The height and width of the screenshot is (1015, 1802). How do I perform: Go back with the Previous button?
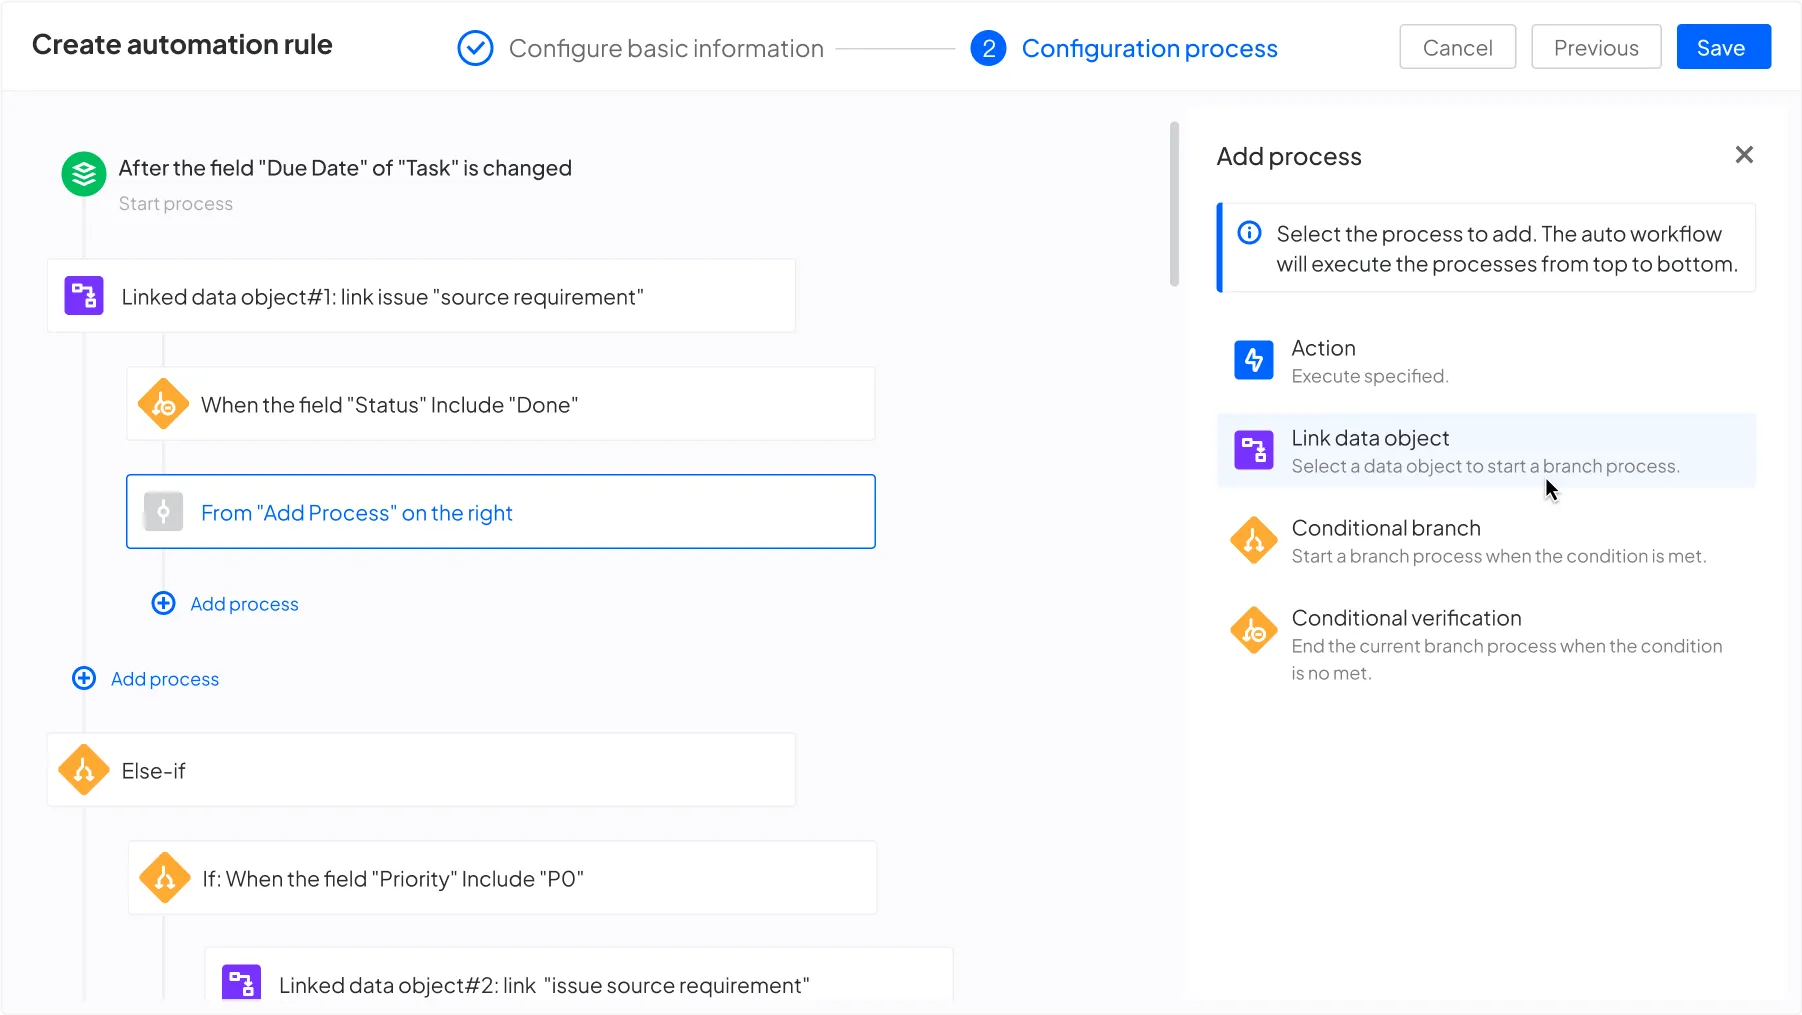[1596, 47]
